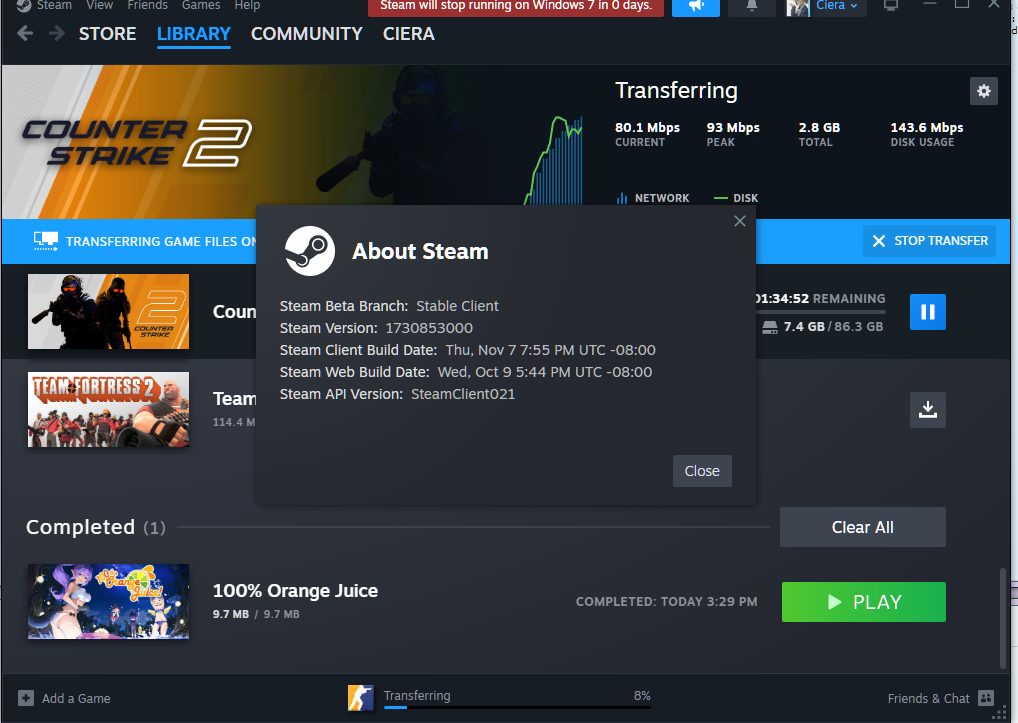1018x723 pixels.
Task: Open the download page settings gear
Action: coord(983,90)
